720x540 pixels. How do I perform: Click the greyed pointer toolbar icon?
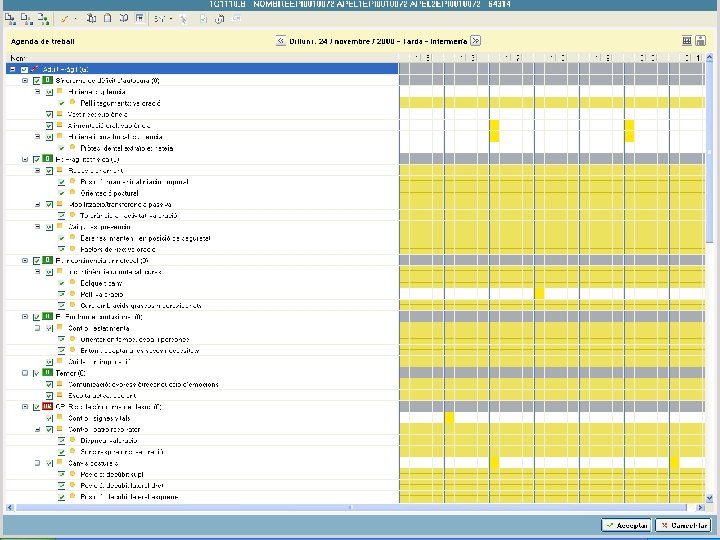click(183, 19)
